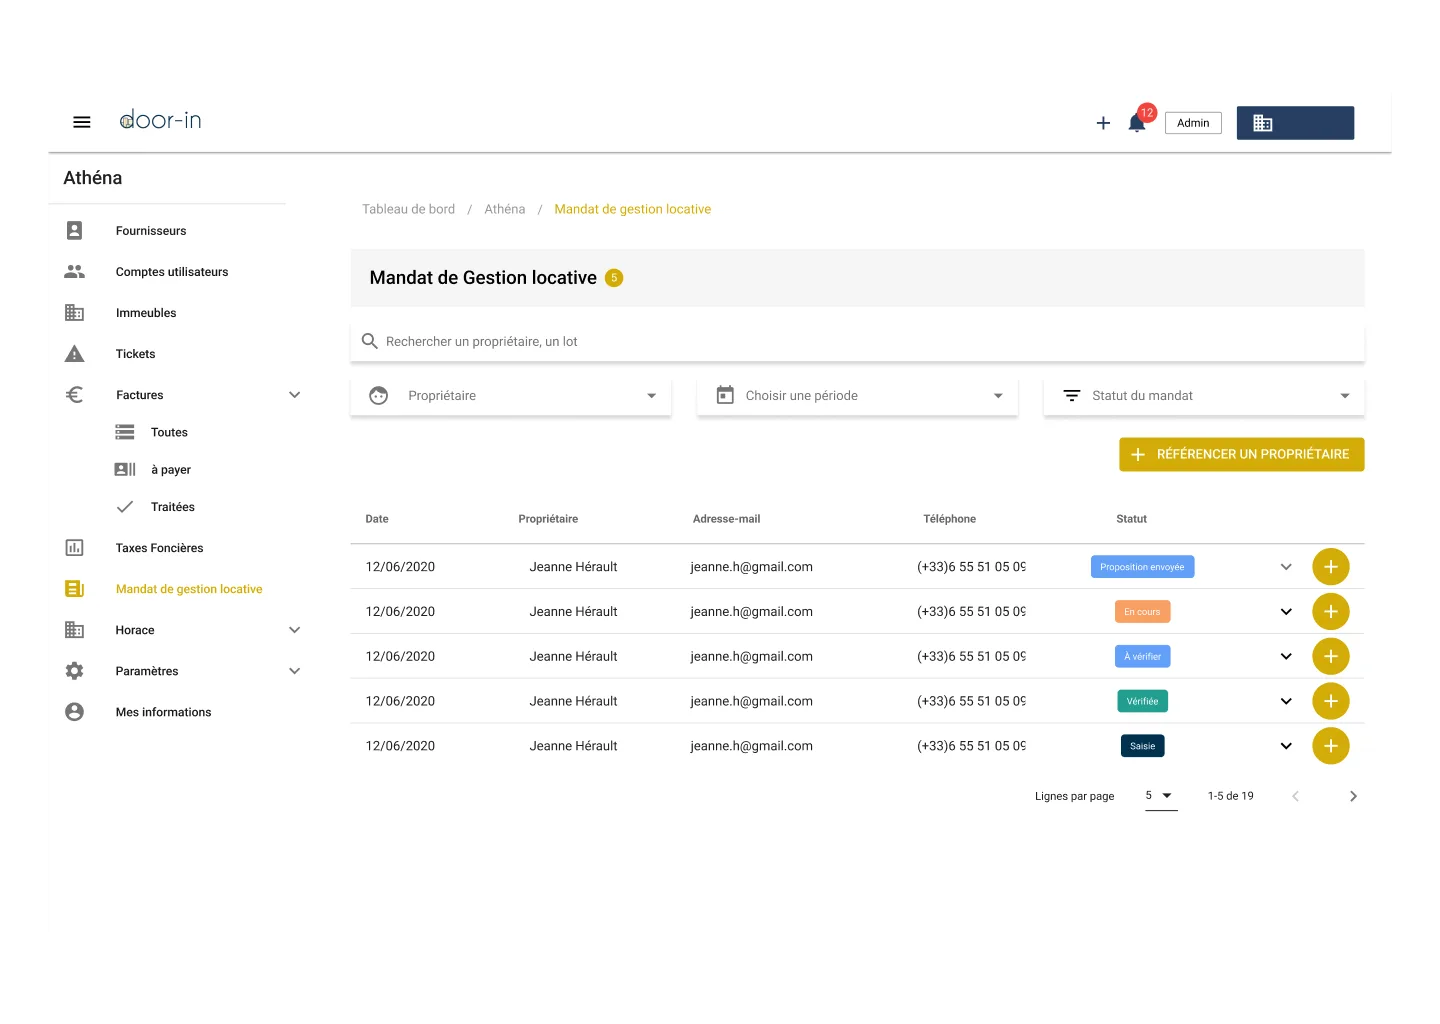Image resolution: width=1440 pixels, height=1024 pixels.
Task: Expand the Paramètres menu chevron
Action: pyautogui.click(x=295, y=671)
